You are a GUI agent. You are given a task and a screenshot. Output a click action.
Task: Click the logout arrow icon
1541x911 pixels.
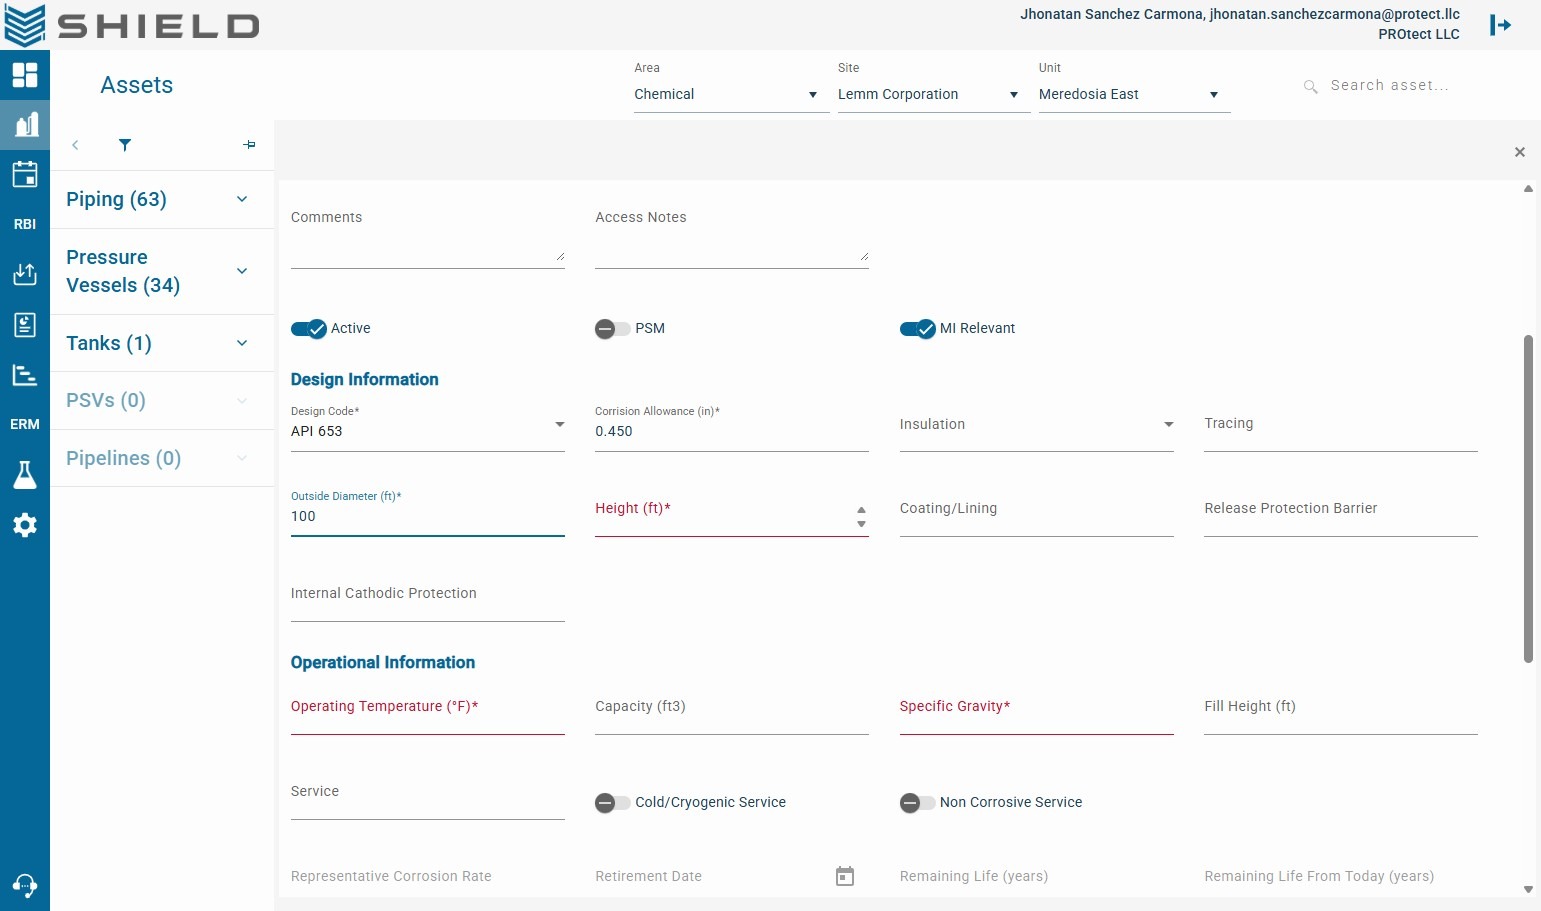point(1500,25)
